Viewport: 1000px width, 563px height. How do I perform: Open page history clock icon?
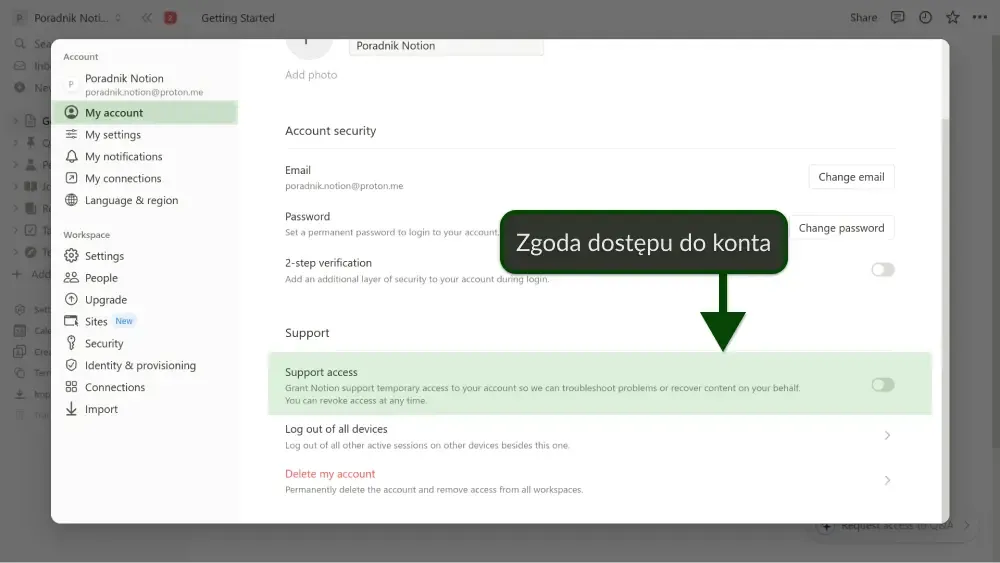click(925, 18)
